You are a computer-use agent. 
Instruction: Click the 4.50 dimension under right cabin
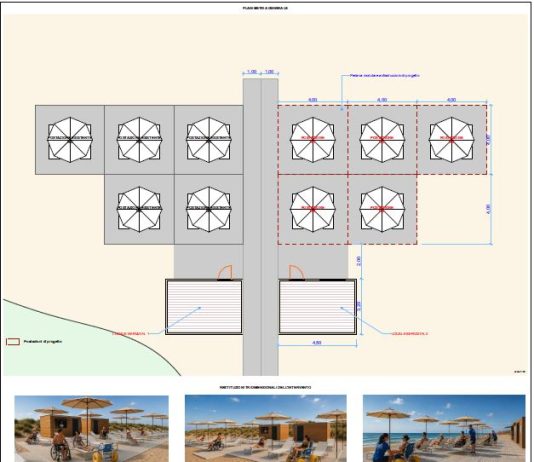click(x=317, y=342)
